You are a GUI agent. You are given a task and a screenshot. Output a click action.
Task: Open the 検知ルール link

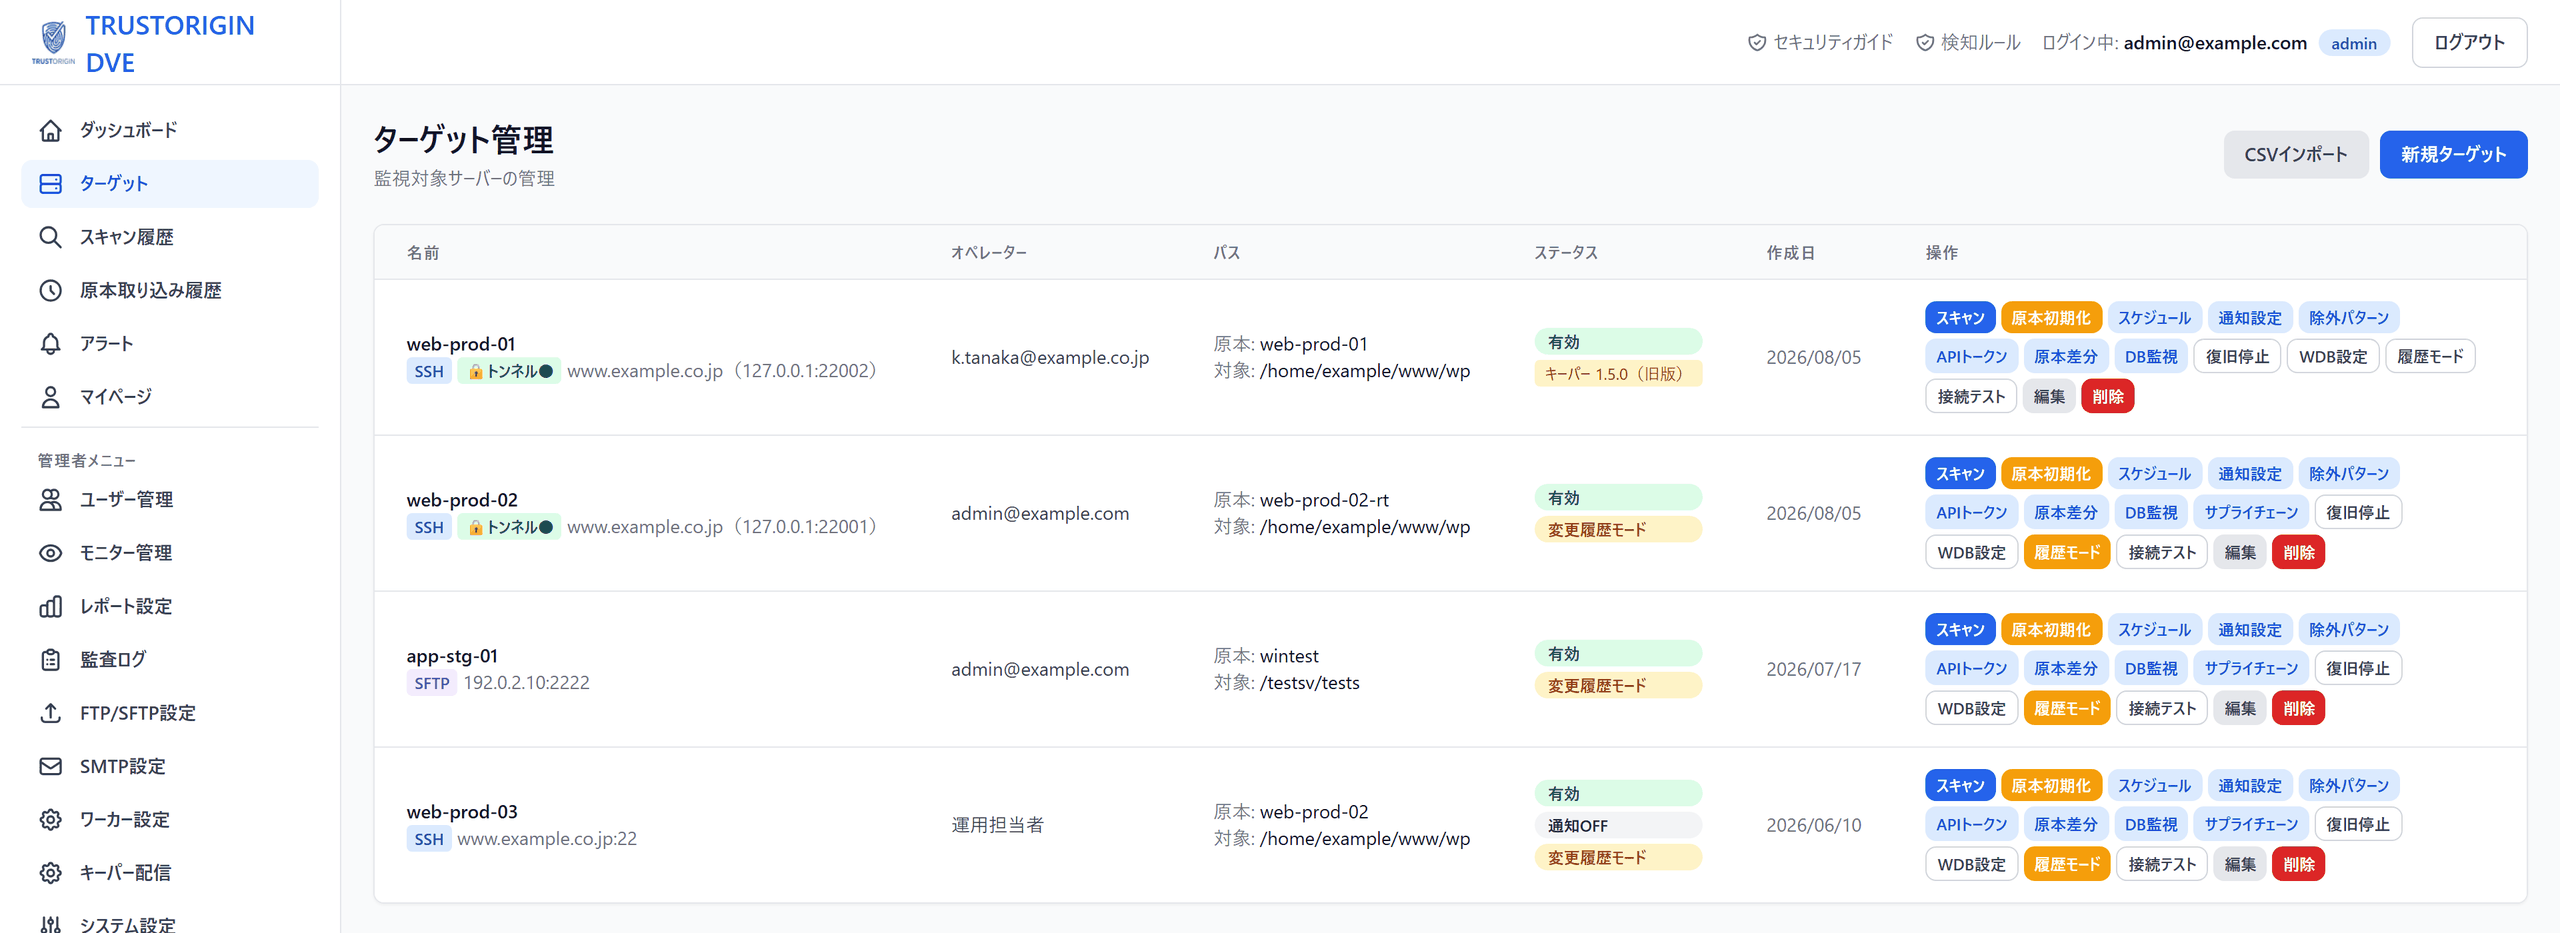pyautogui.click(x=1968, y=43)
